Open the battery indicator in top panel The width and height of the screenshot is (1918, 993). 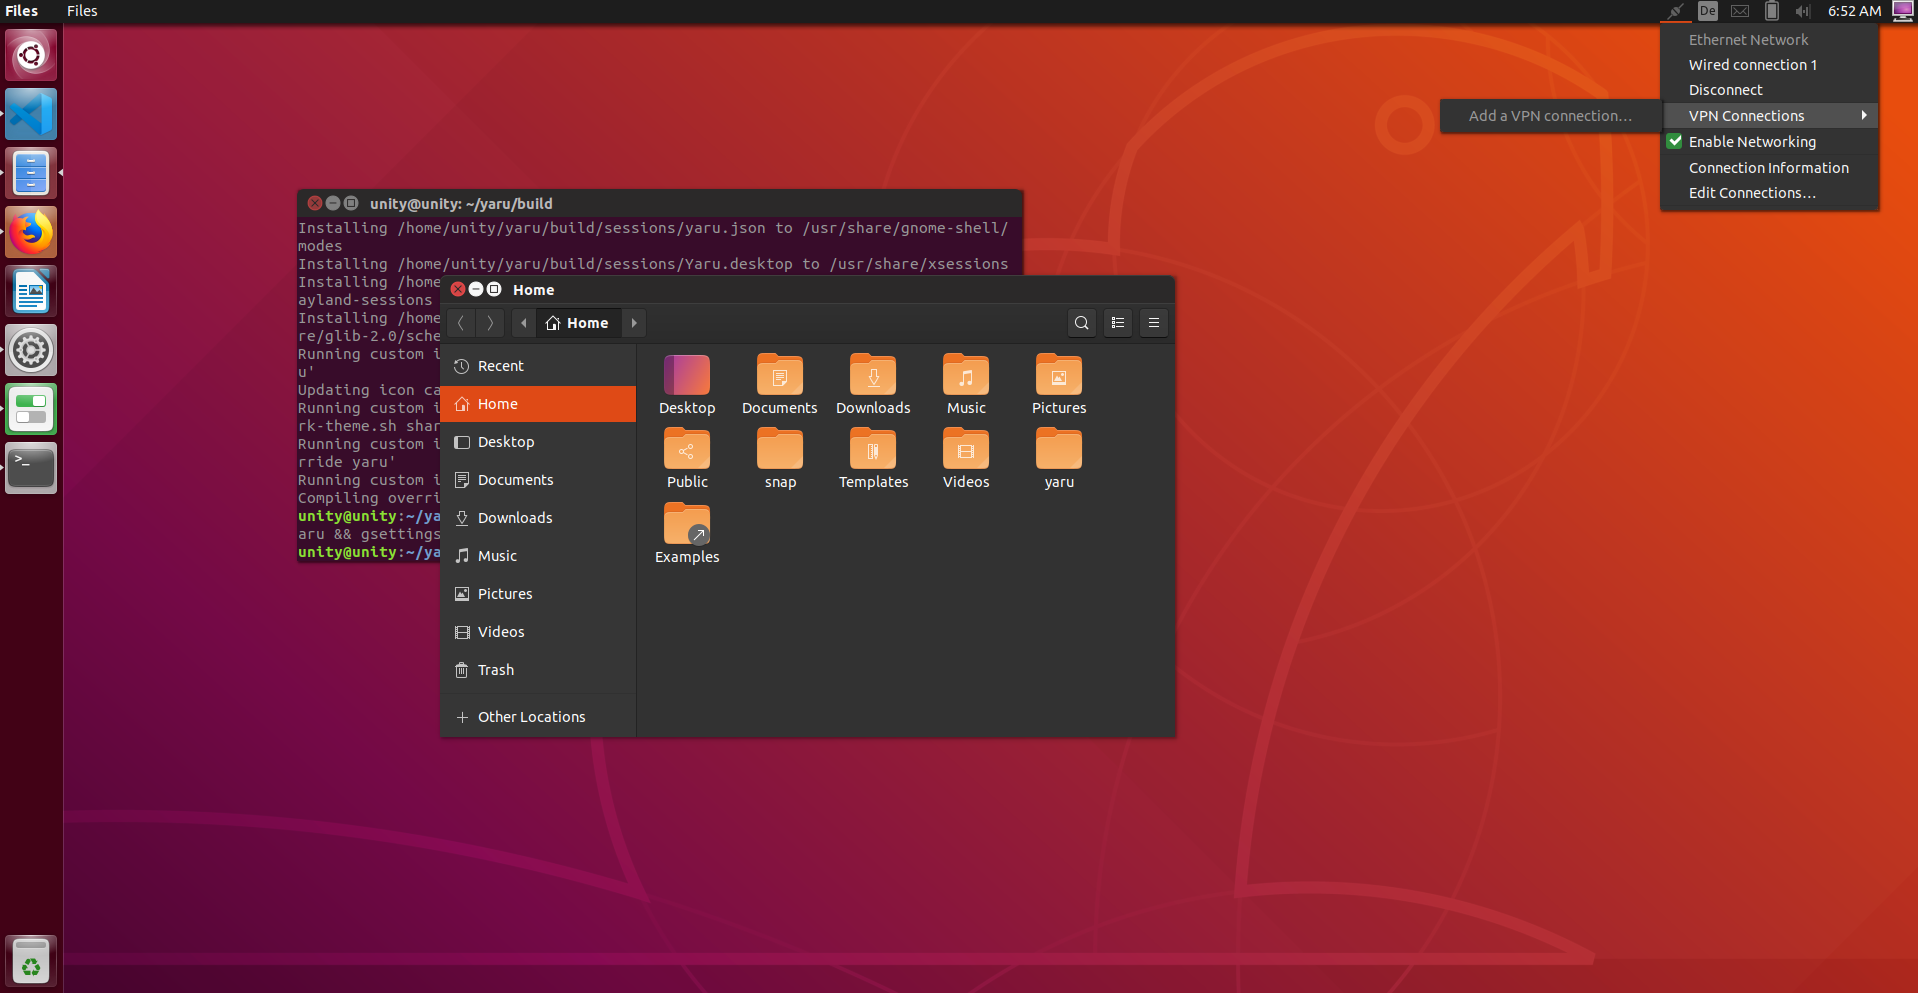pyautogui.click(x=1772, y=11)
